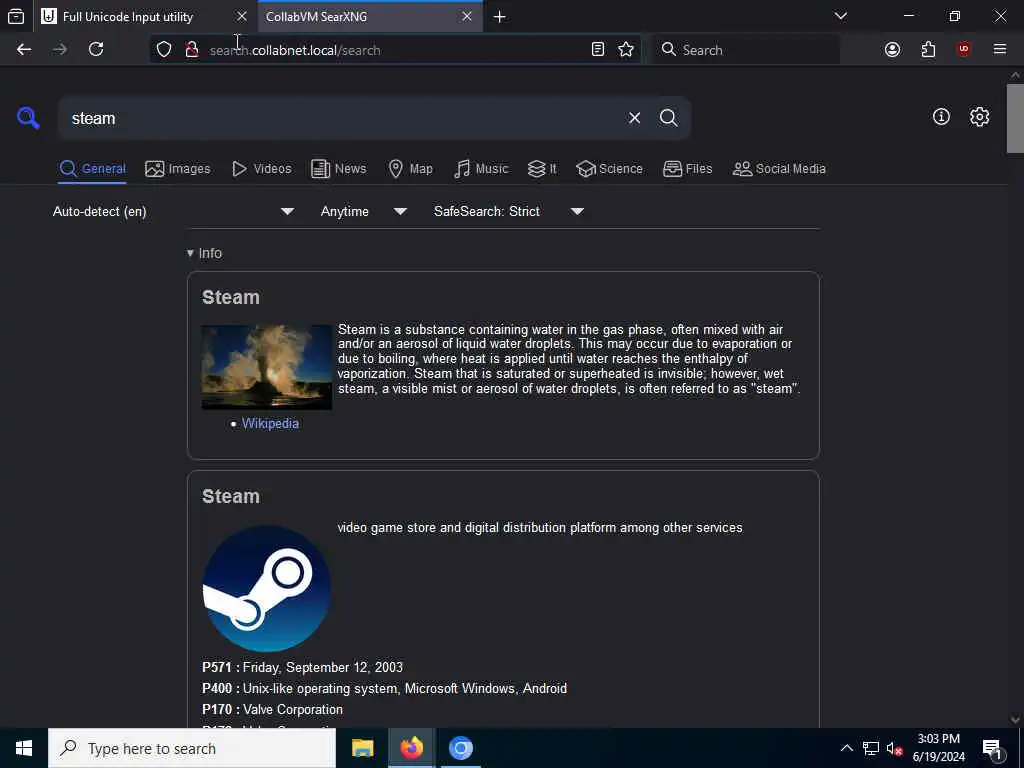1024x768 pixels.
Task: Click the Windows Start button
Action: [24, 748]
